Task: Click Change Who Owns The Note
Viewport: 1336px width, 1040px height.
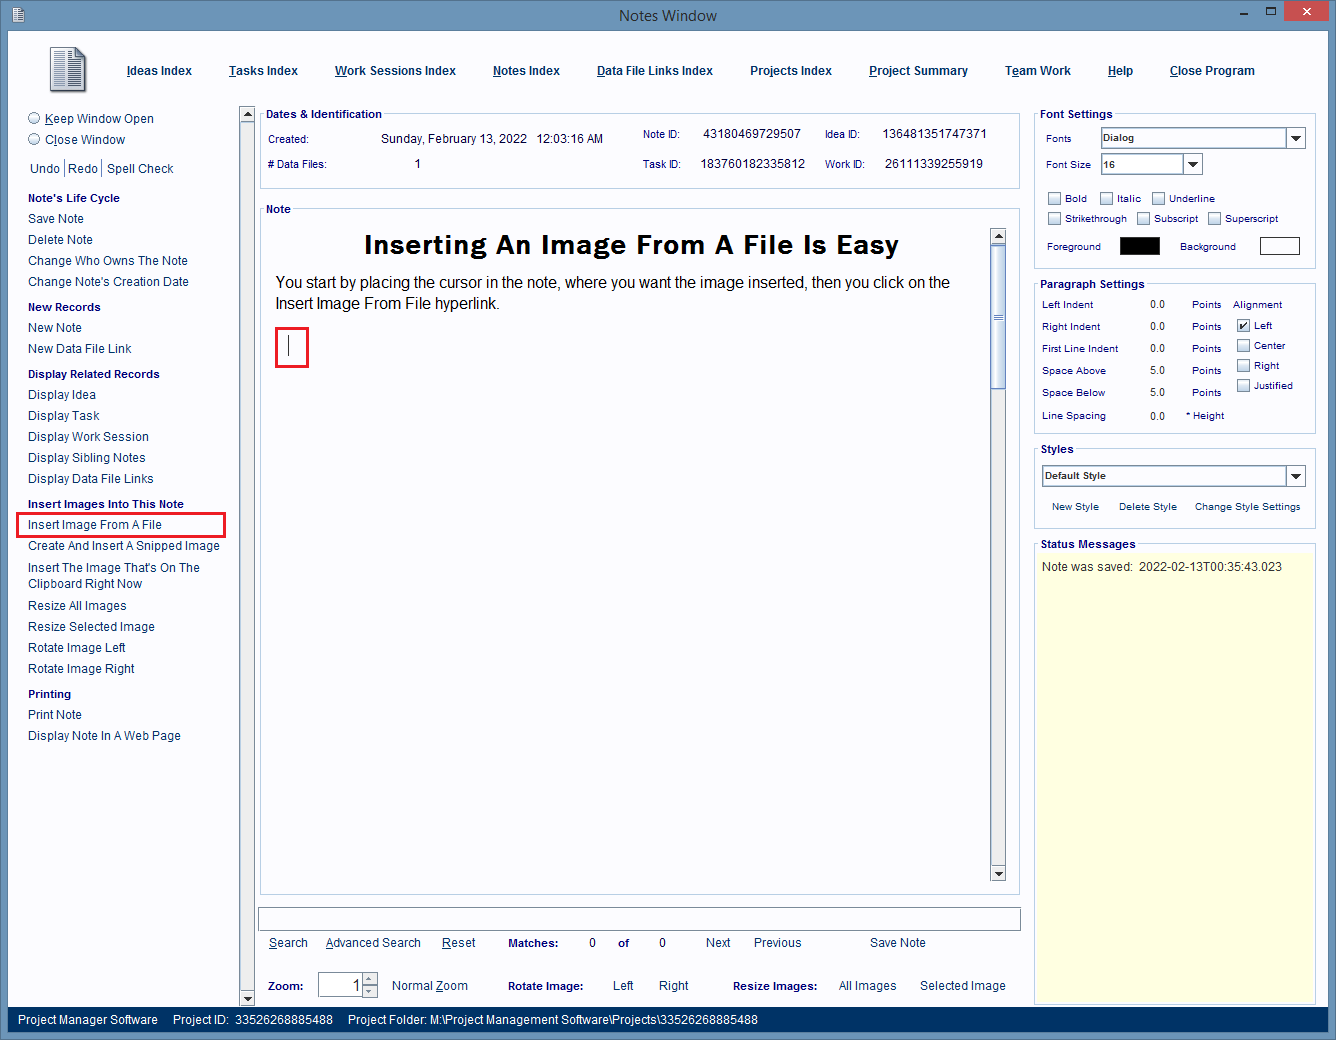Action: click(x=108, y=261)
